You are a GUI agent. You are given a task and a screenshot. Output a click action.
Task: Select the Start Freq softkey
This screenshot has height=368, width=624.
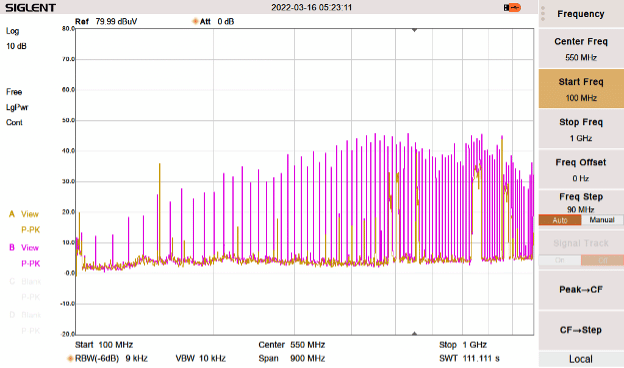[x=581, y=89]
